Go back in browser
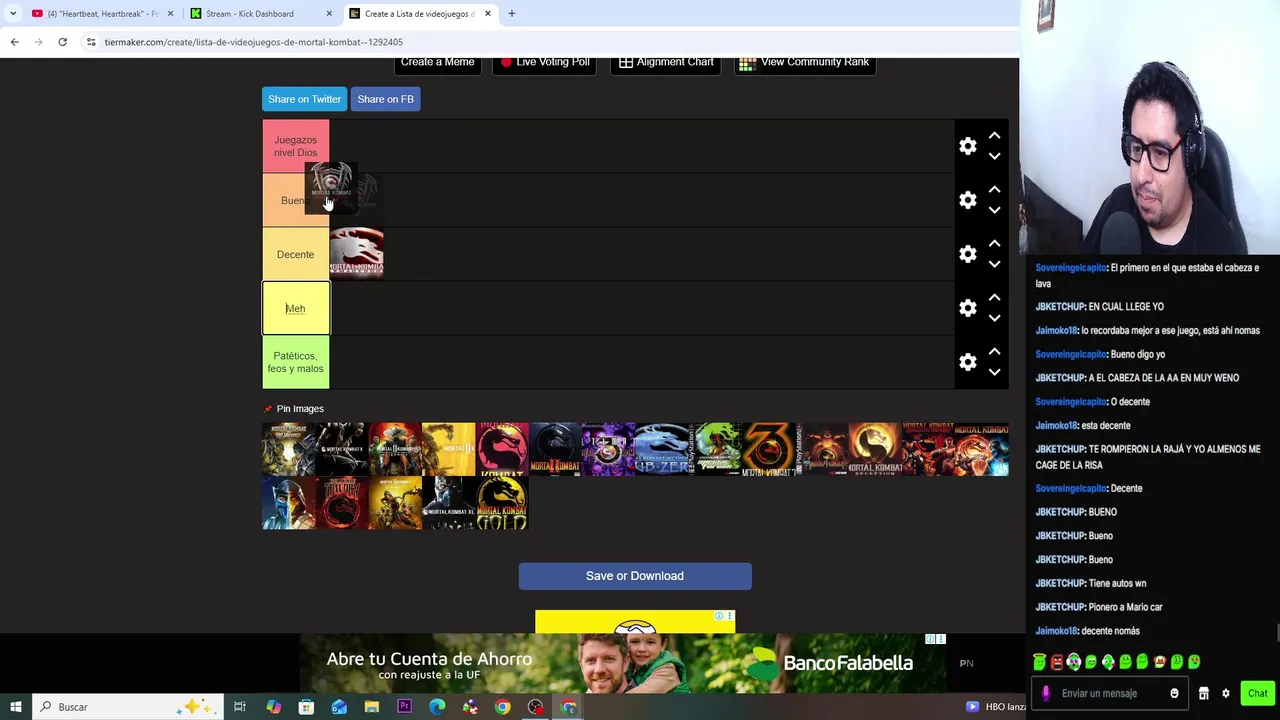The image size is (1280, 720). tap(14, 42)
